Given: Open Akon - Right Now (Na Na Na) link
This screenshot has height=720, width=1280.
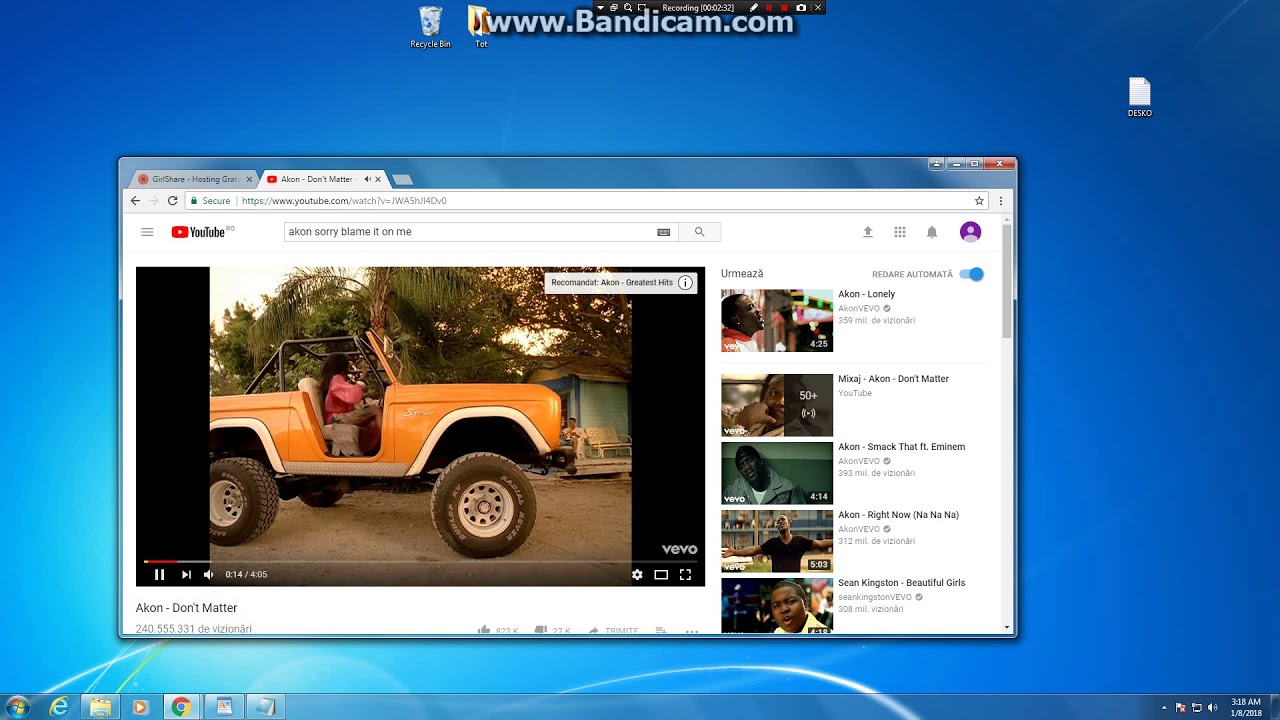Looking at the screenshot, I should pos(898,515).
